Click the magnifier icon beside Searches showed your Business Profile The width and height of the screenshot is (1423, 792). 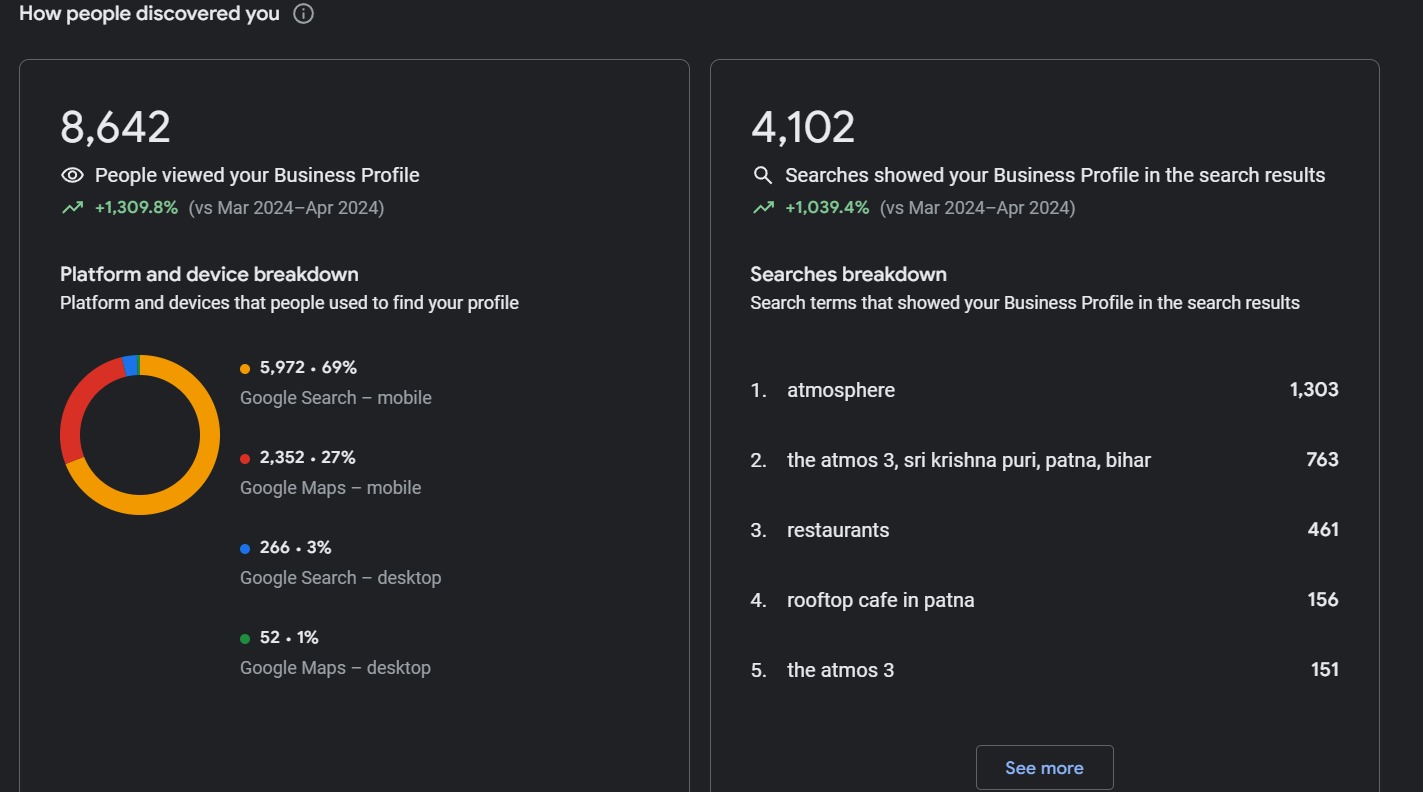(x=763, y=175)
